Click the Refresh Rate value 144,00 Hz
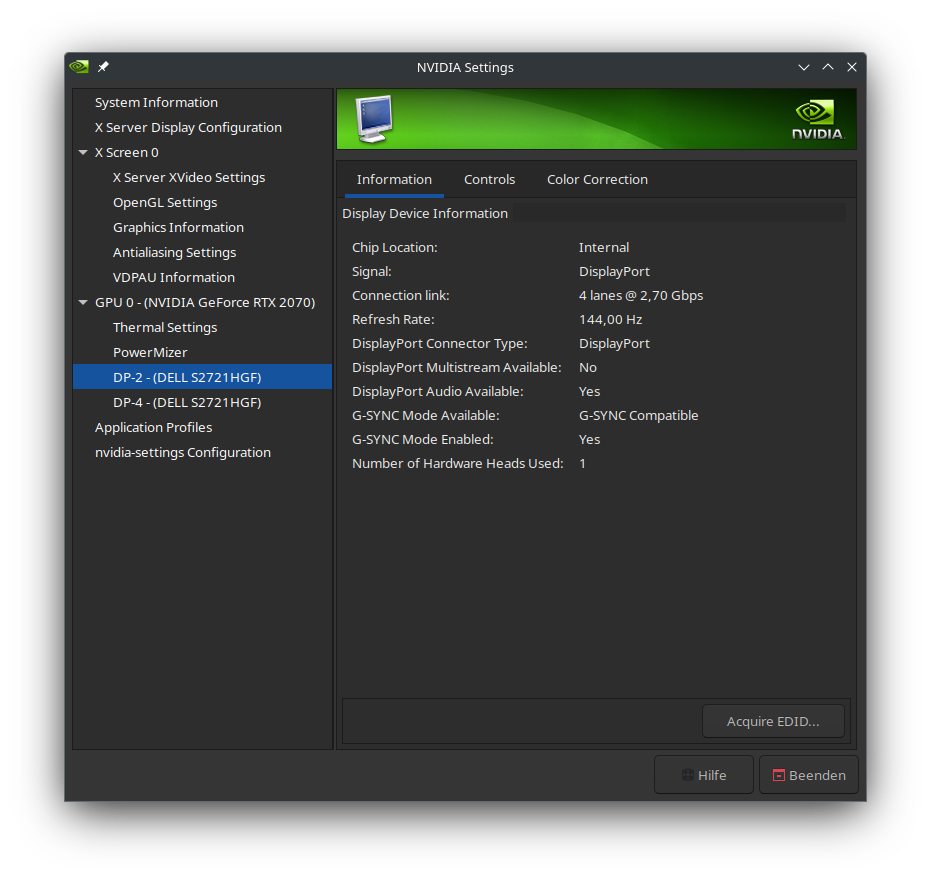Screen dimensions: 931x878 610,319
